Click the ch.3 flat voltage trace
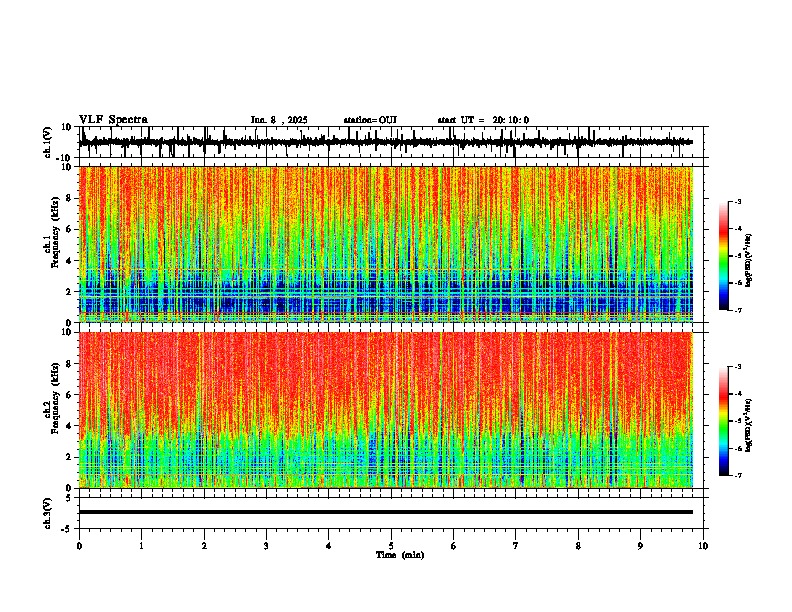Viewport: 792px width, 612px height. (386, 512)
